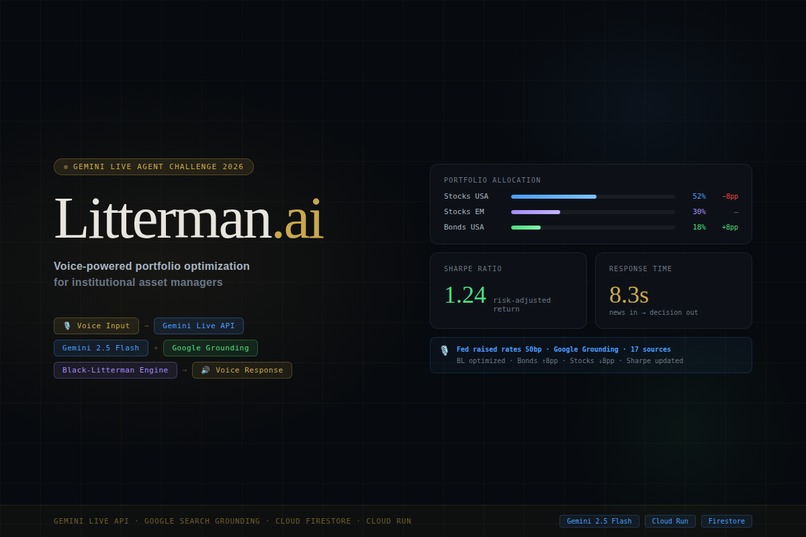The image size is (806, 537).
Task: Click the Gemini Live Agent Challenge 2026 badge
Action: coord(154,166)
